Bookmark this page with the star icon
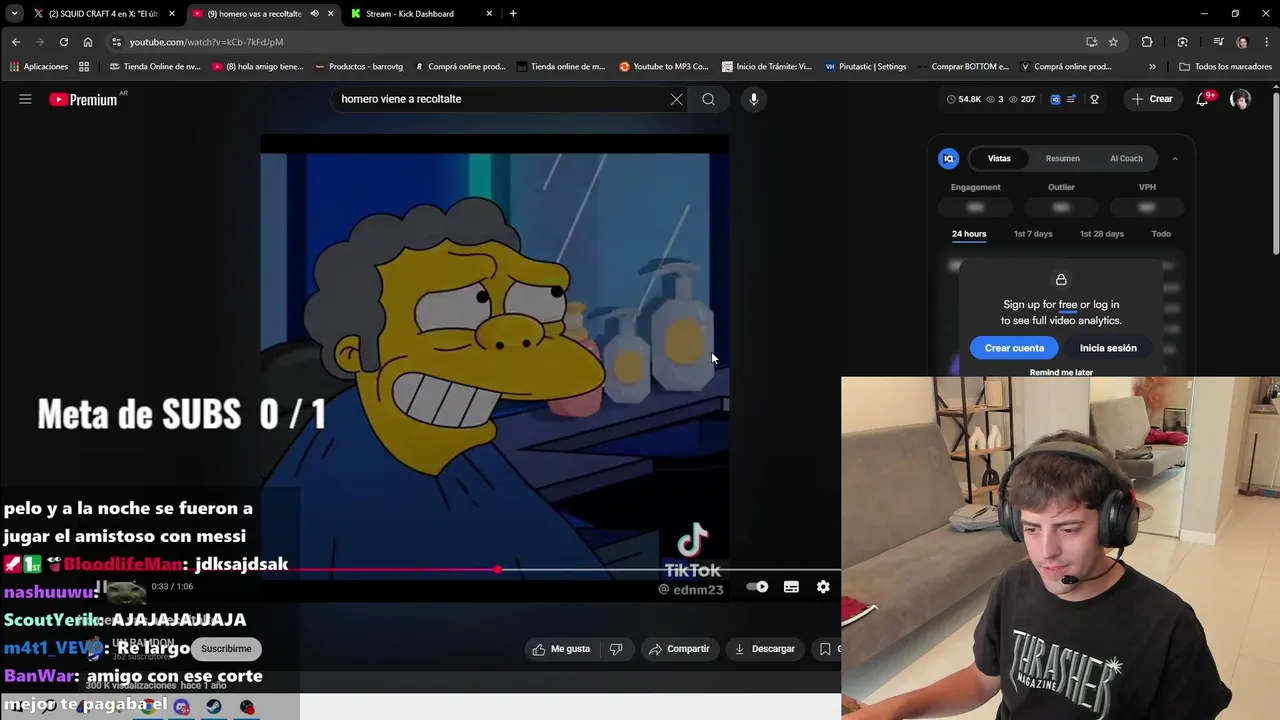 point(1113,42)
